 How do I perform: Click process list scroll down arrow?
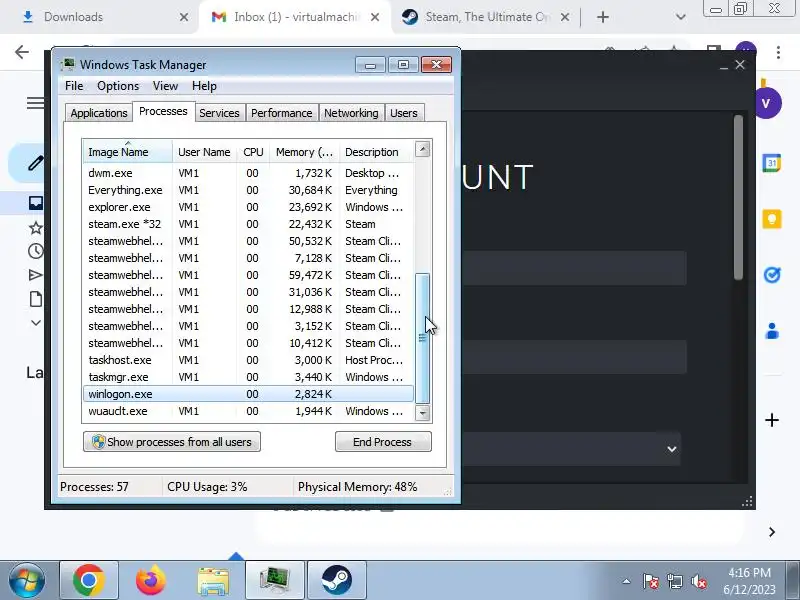(x=422, y=413)
